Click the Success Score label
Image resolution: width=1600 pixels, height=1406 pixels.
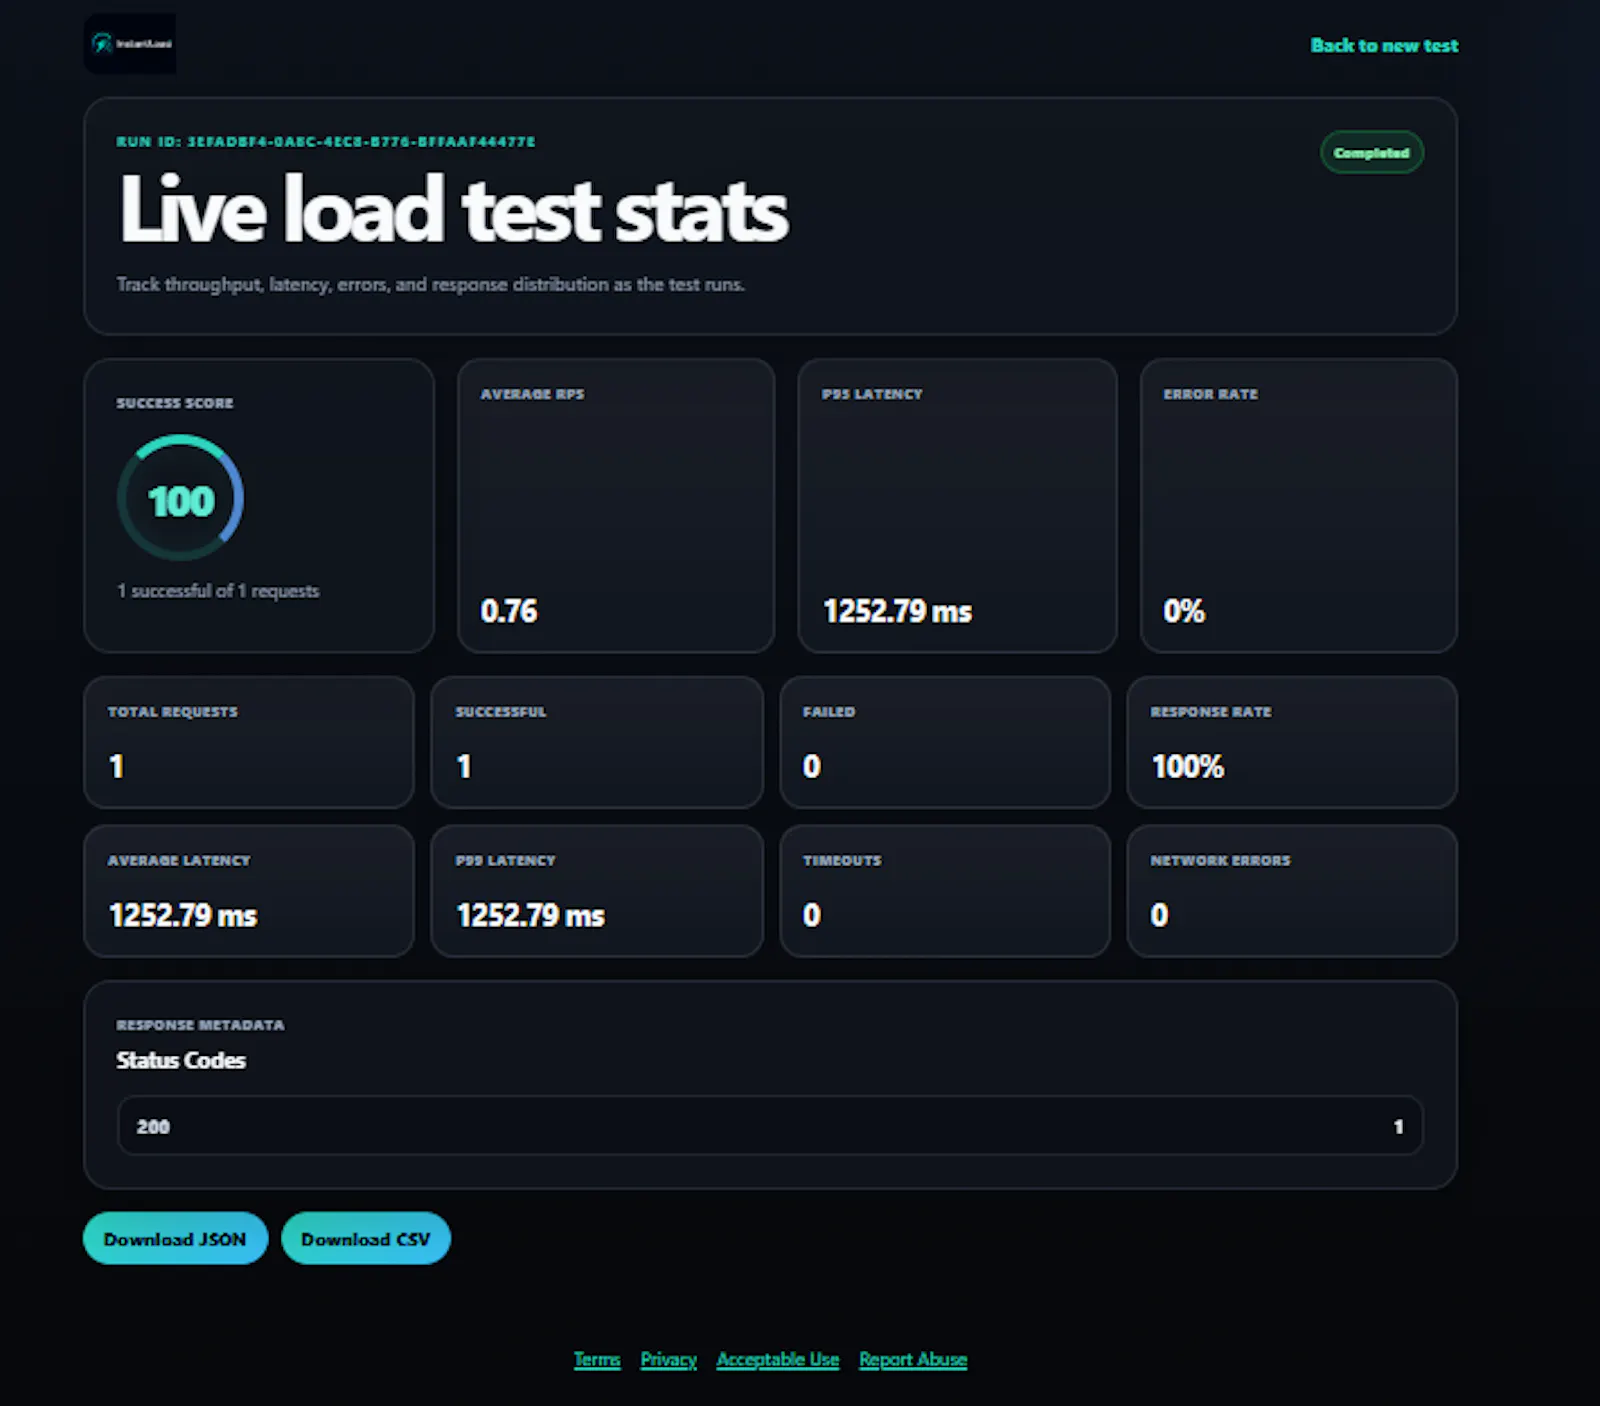pyautogui.click(x=175, y=403)
